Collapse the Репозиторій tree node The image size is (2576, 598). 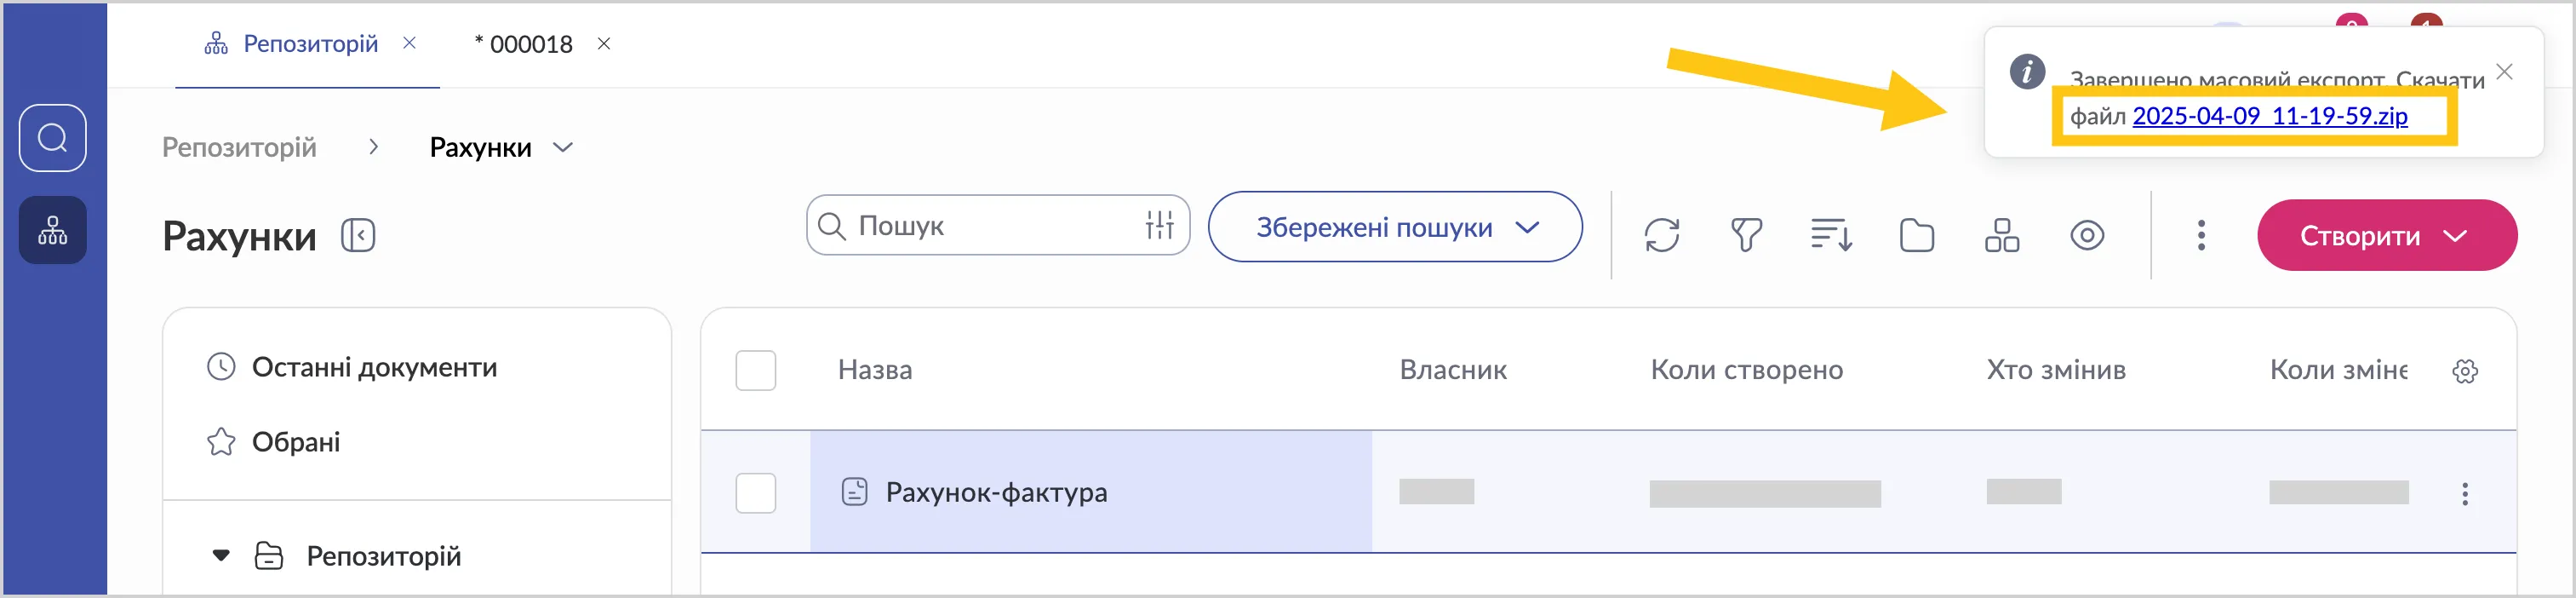tap(221, 556)
